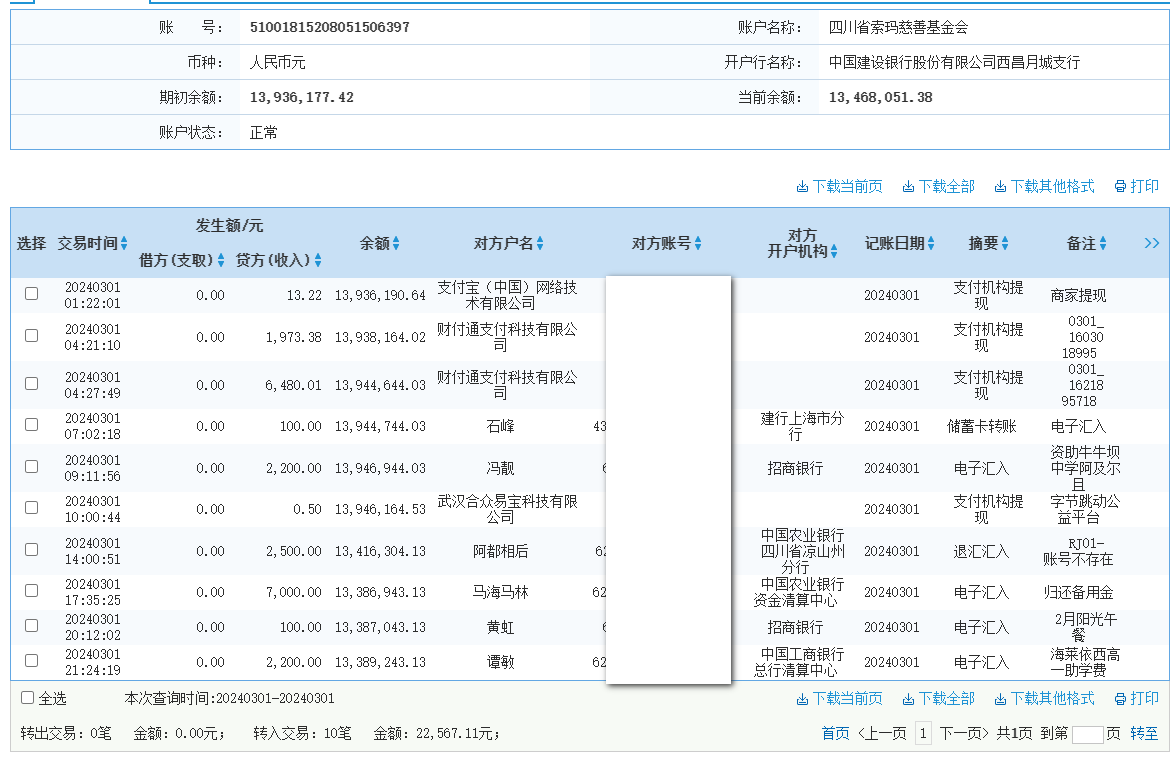Click bottom 打印 print link

click(x=1136, y=699)
